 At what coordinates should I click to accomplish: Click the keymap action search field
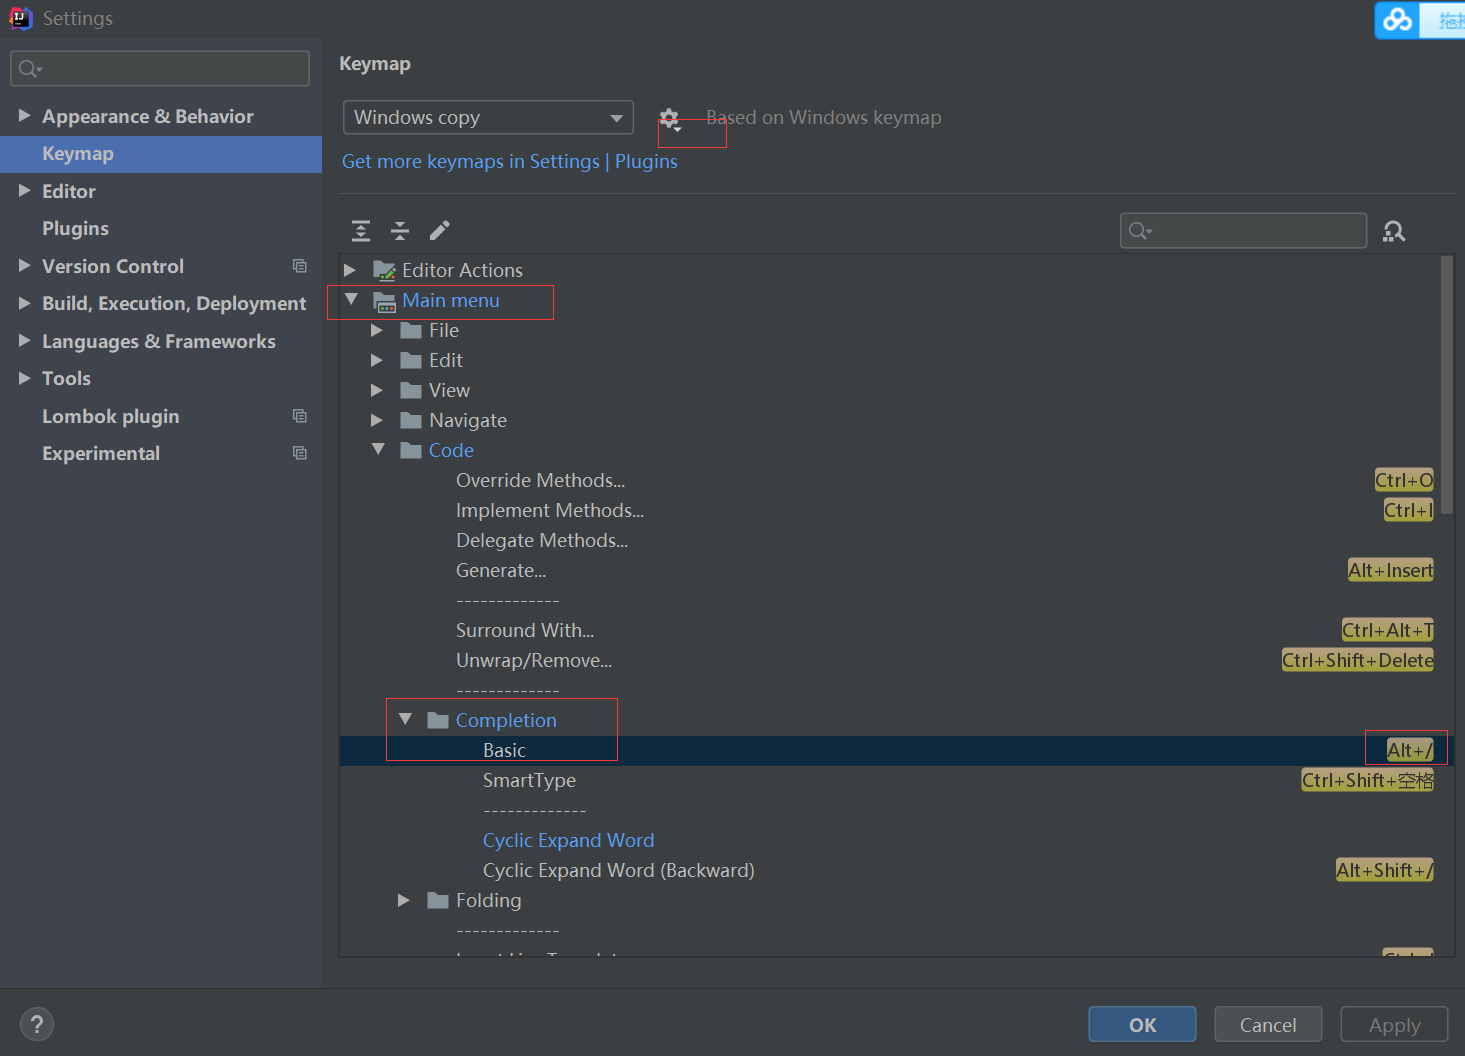(x=1243, y=231)
